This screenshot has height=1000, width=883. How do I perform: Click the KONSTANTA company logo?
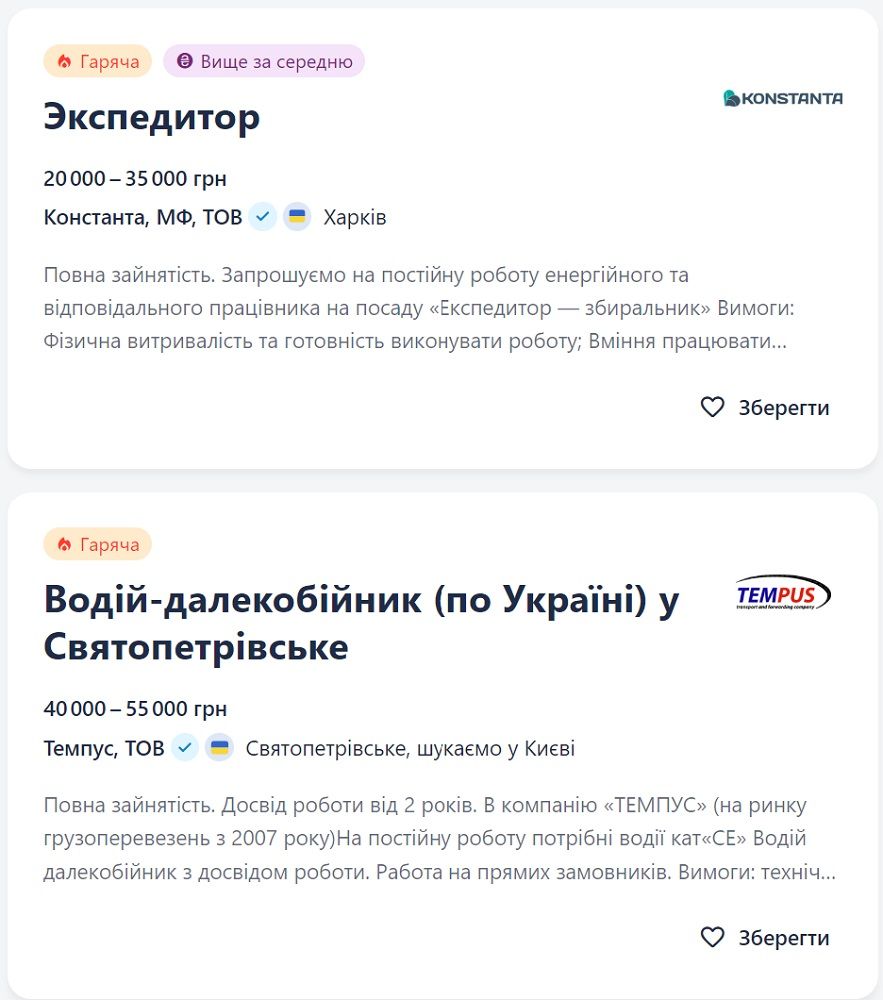click(x=783, y=98)
